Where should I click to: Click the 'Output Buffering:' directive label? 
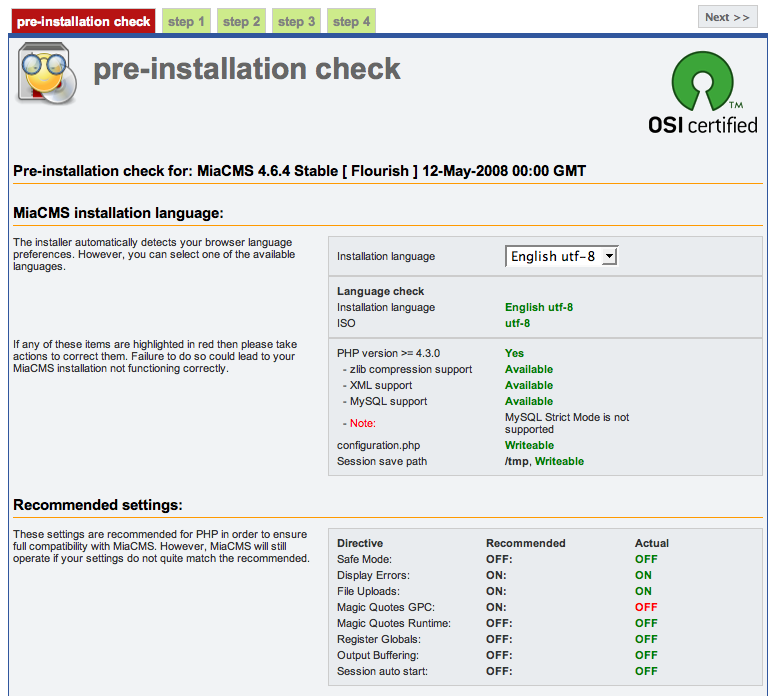point(378,655)
